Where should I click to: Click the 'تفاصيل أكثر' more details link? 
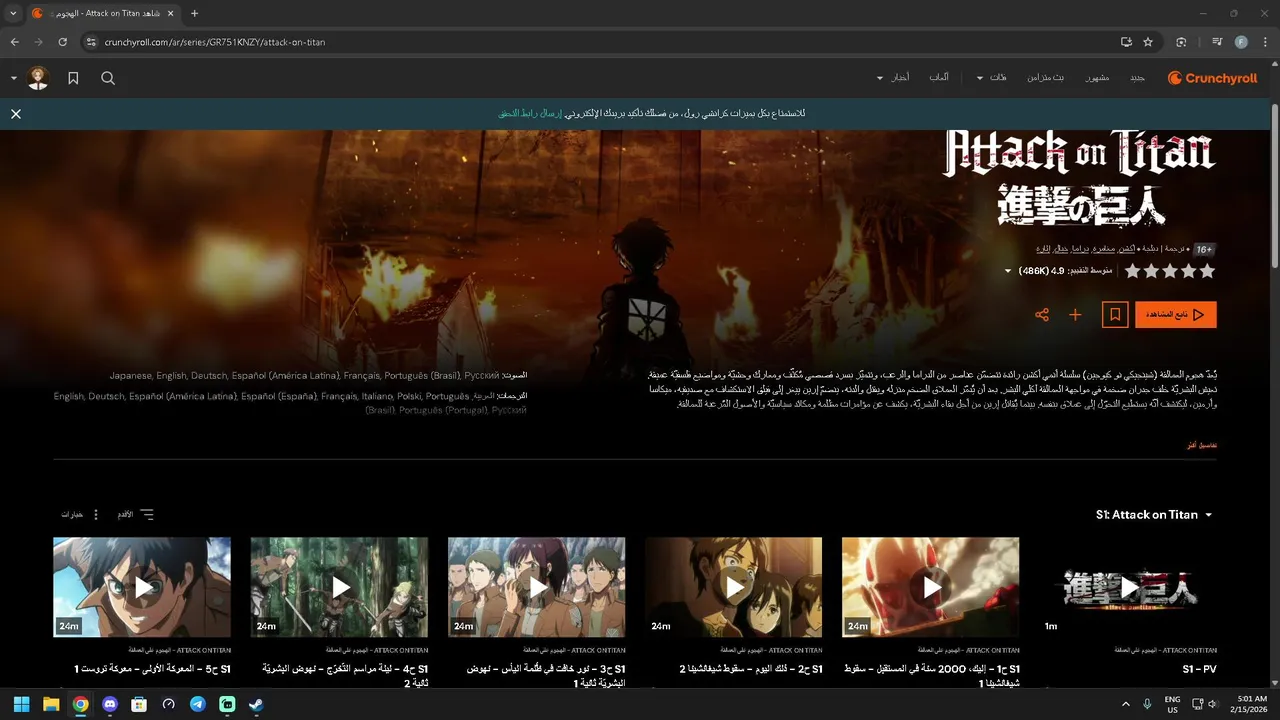click(1201, 445)
